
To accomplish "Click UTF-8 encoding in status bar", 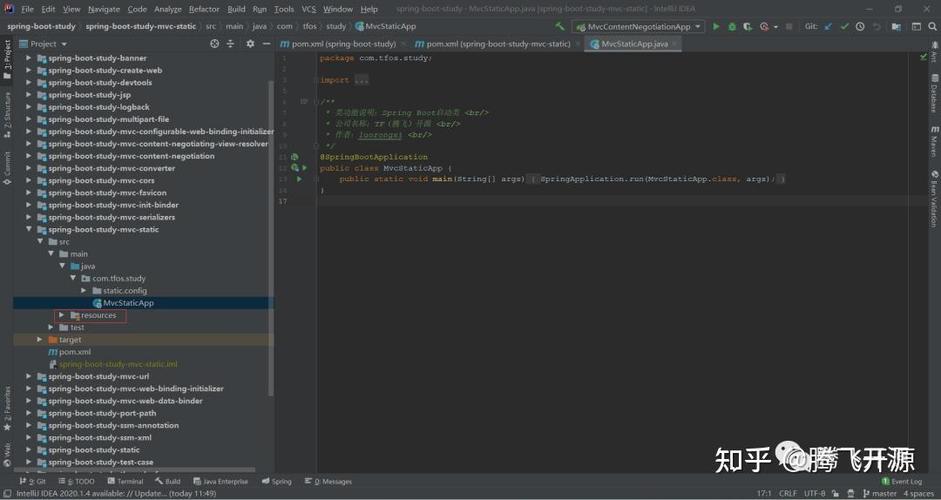I will [814, 493].
